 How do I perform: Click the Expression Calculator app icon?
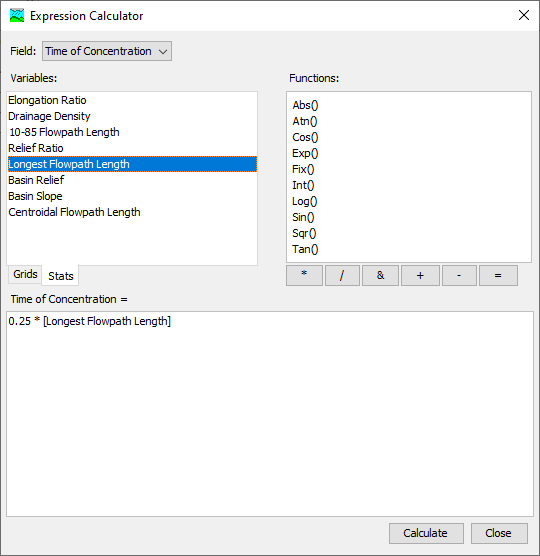pyautogui.click(x=17, y=16)
